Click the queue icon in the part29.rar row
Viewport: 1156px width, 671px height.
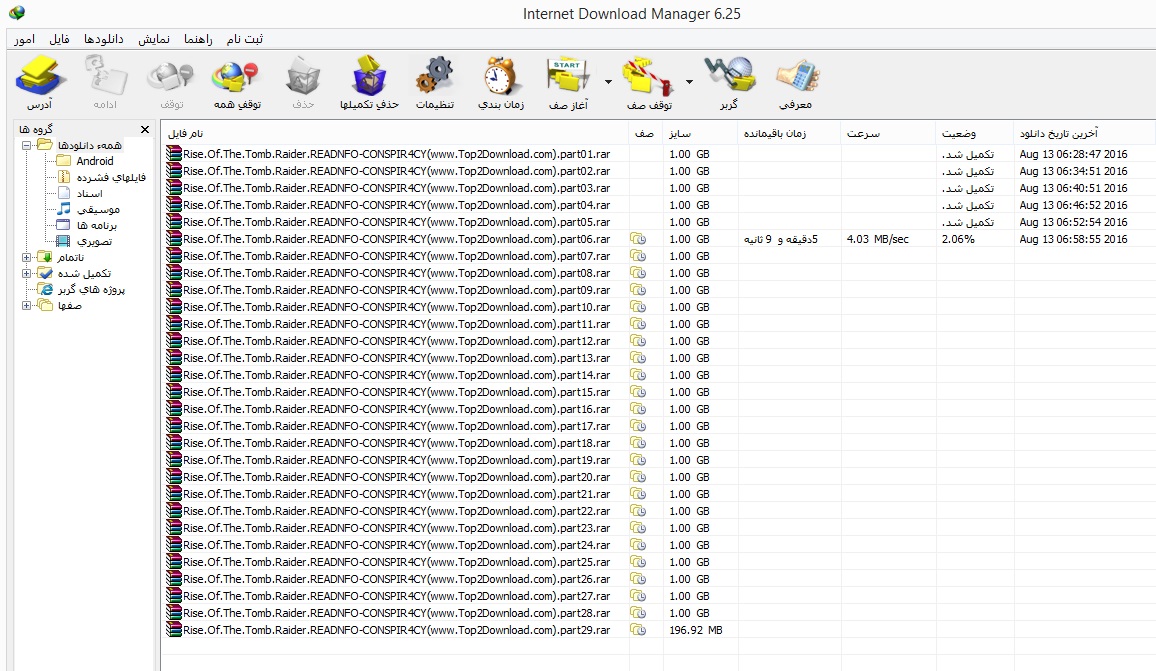click(638, 630)
